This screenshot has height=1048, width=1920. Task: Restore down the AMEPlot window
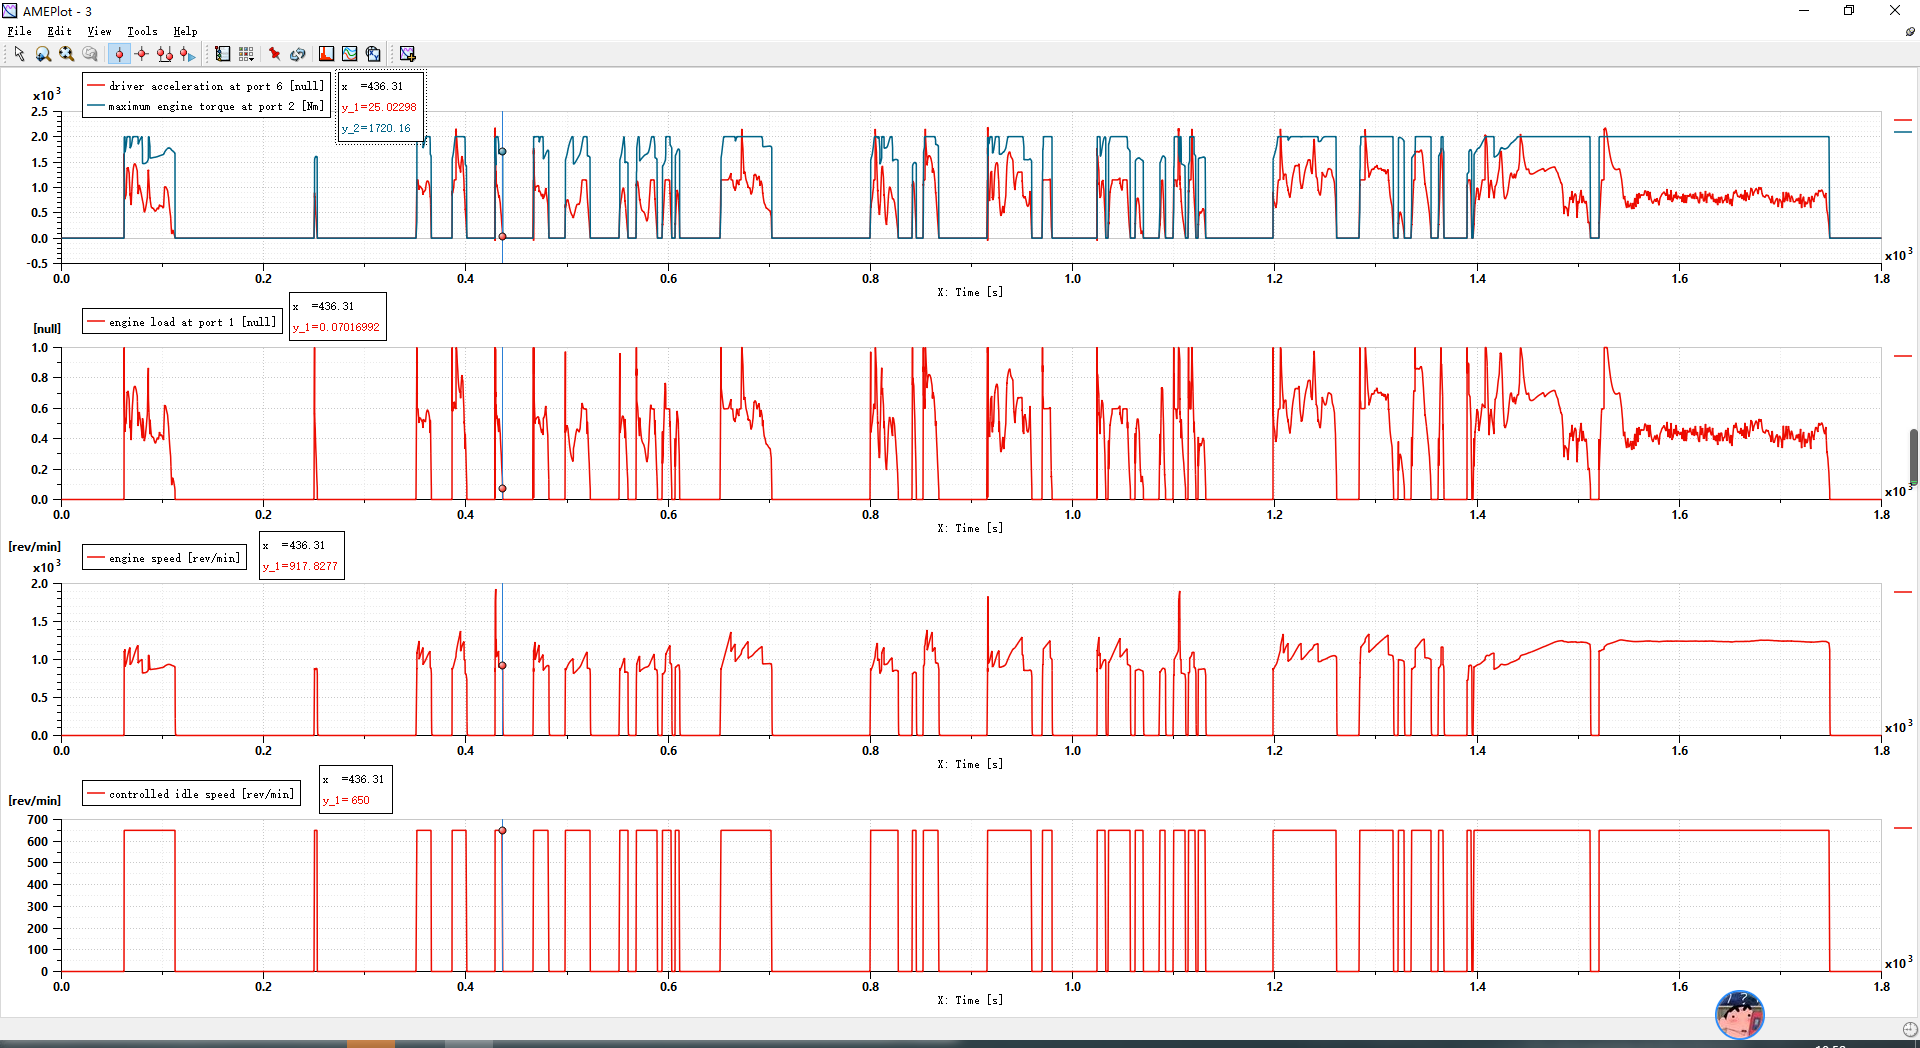(x=1849, y=11)
